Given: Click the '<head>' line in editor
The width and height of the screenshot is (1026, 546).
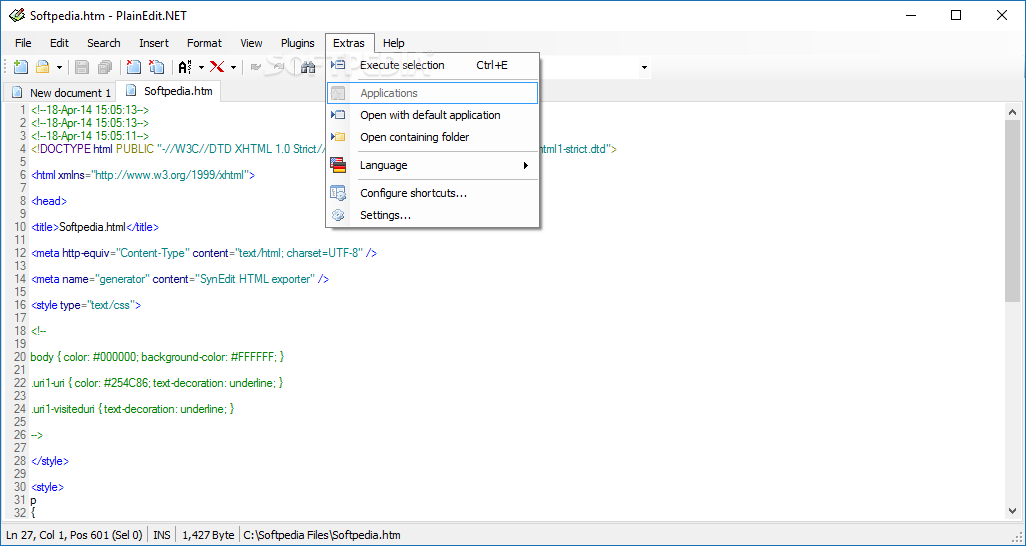Looking at the screenshot, I should (x=49, y=201).
